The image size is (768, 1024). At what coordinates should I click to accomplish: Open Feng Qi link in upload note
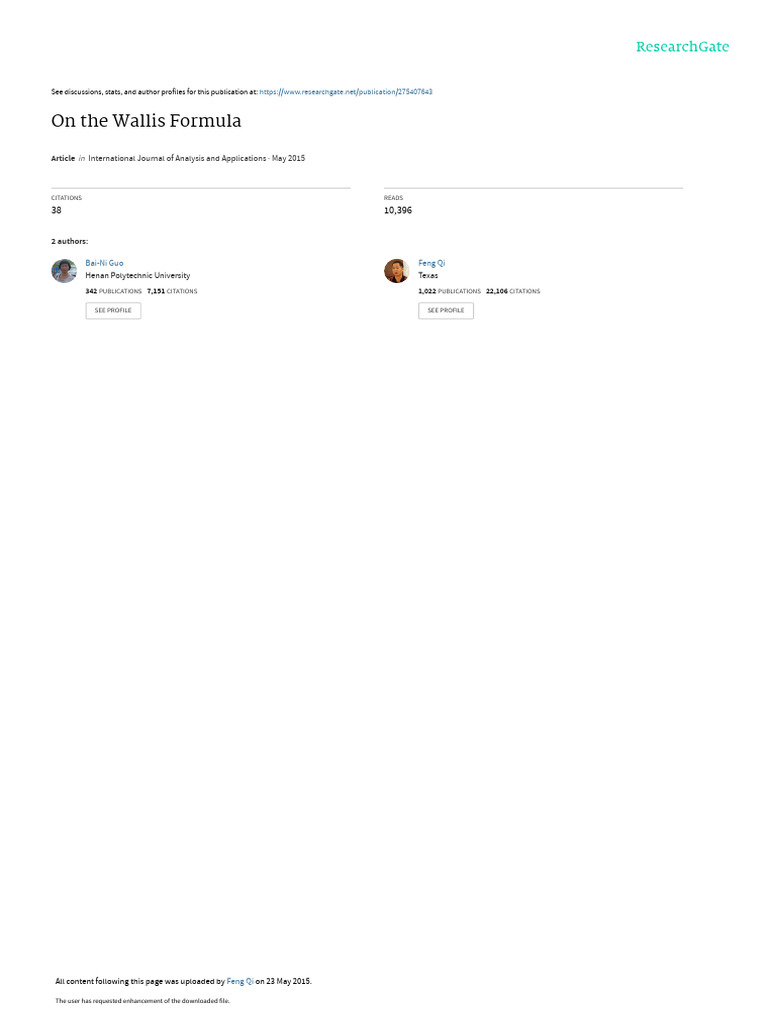tap(240, 981)
